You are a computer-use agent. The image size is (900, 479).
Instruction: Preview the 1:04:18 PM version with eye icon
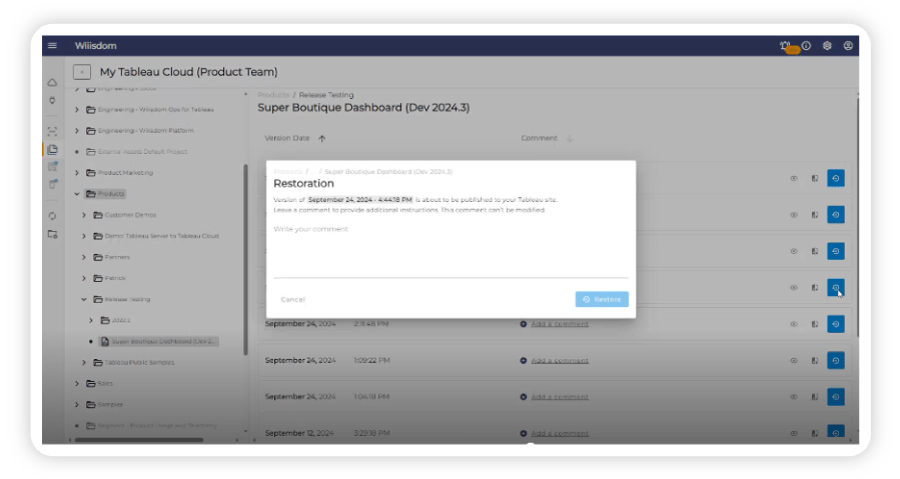[794, 397]
